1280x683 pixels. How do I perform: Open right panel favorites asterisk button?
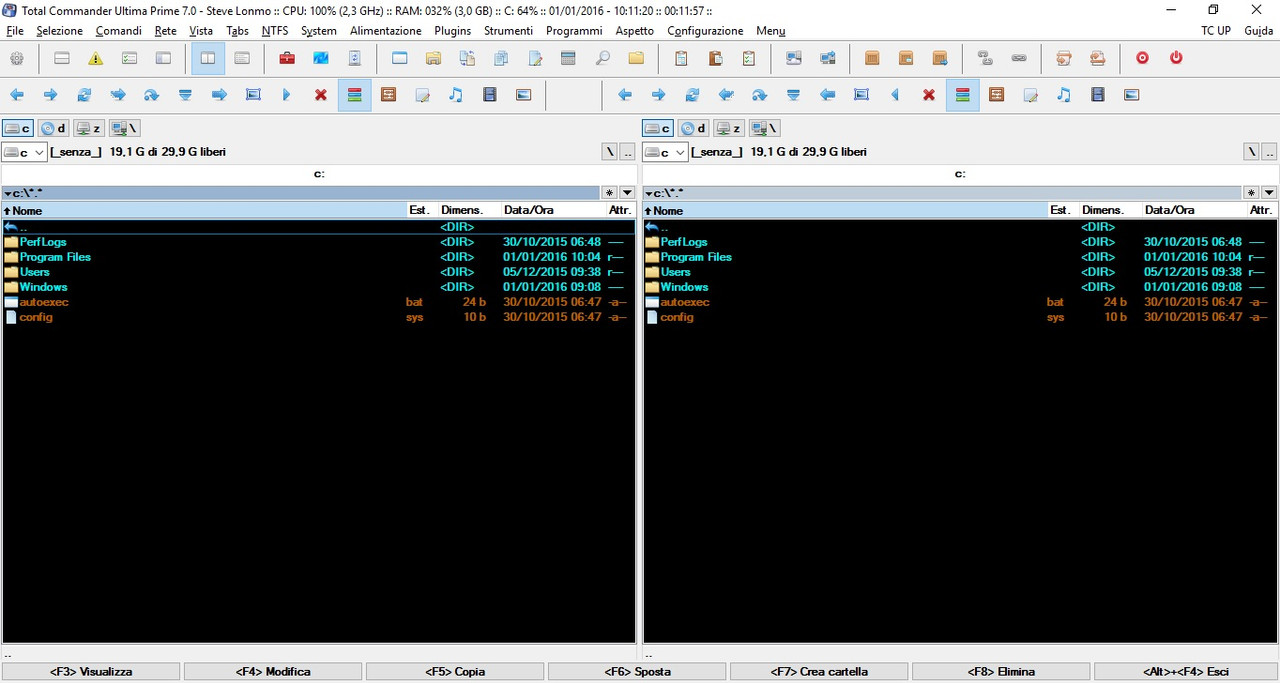tap(1251, 192)
